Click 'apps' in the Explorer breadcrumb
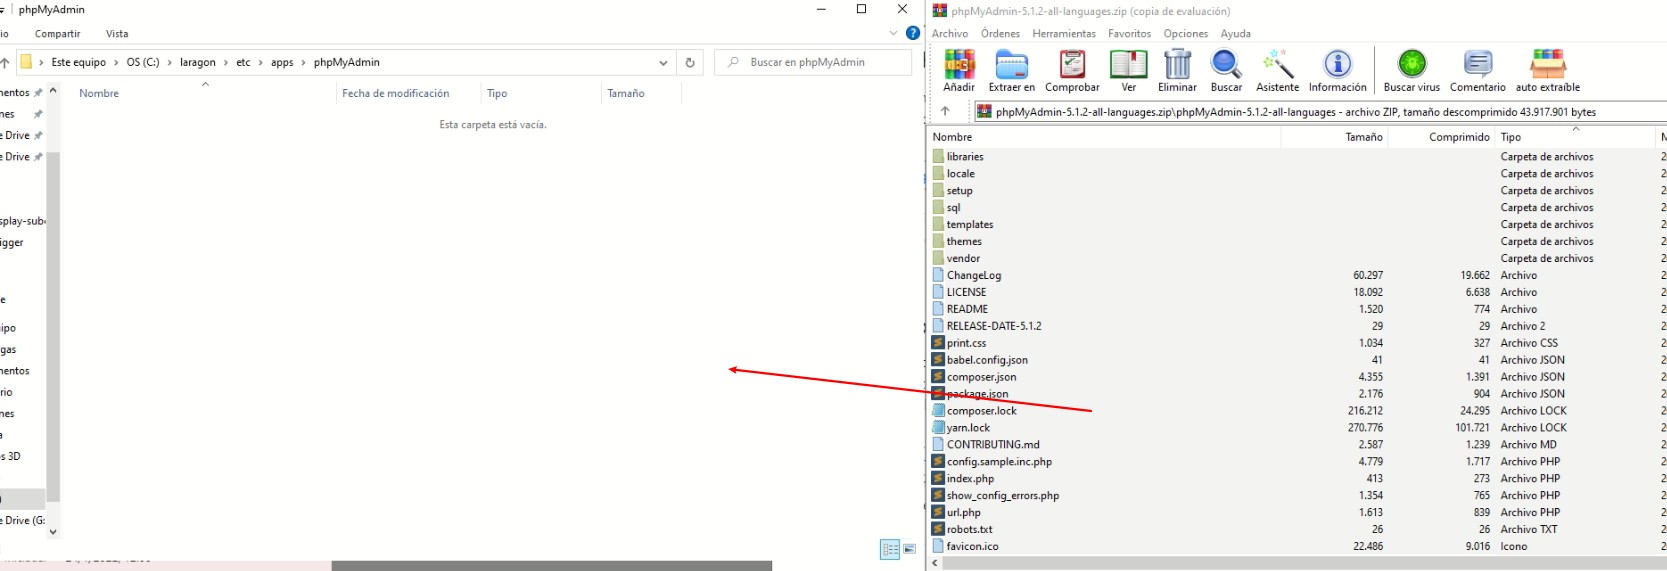Image resolution: width=1667 pixels, height=571 pixels. tap(283, 62)
